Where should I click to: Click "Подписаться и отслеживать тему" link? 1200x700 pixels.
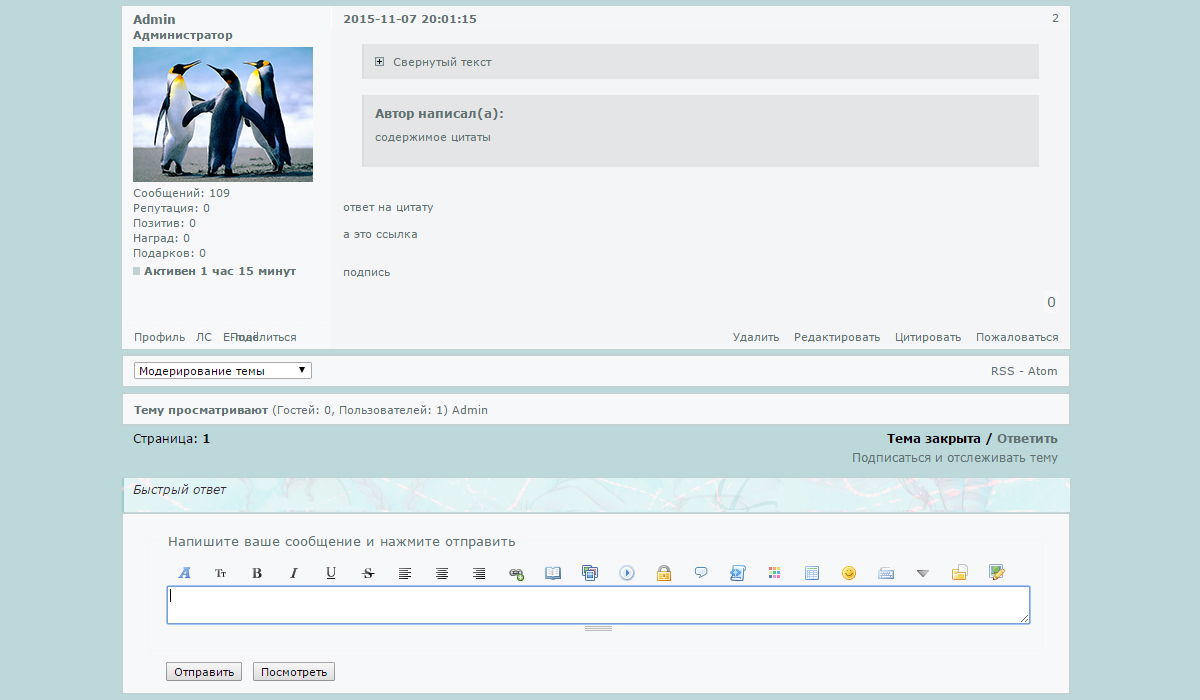pos(954,458)
